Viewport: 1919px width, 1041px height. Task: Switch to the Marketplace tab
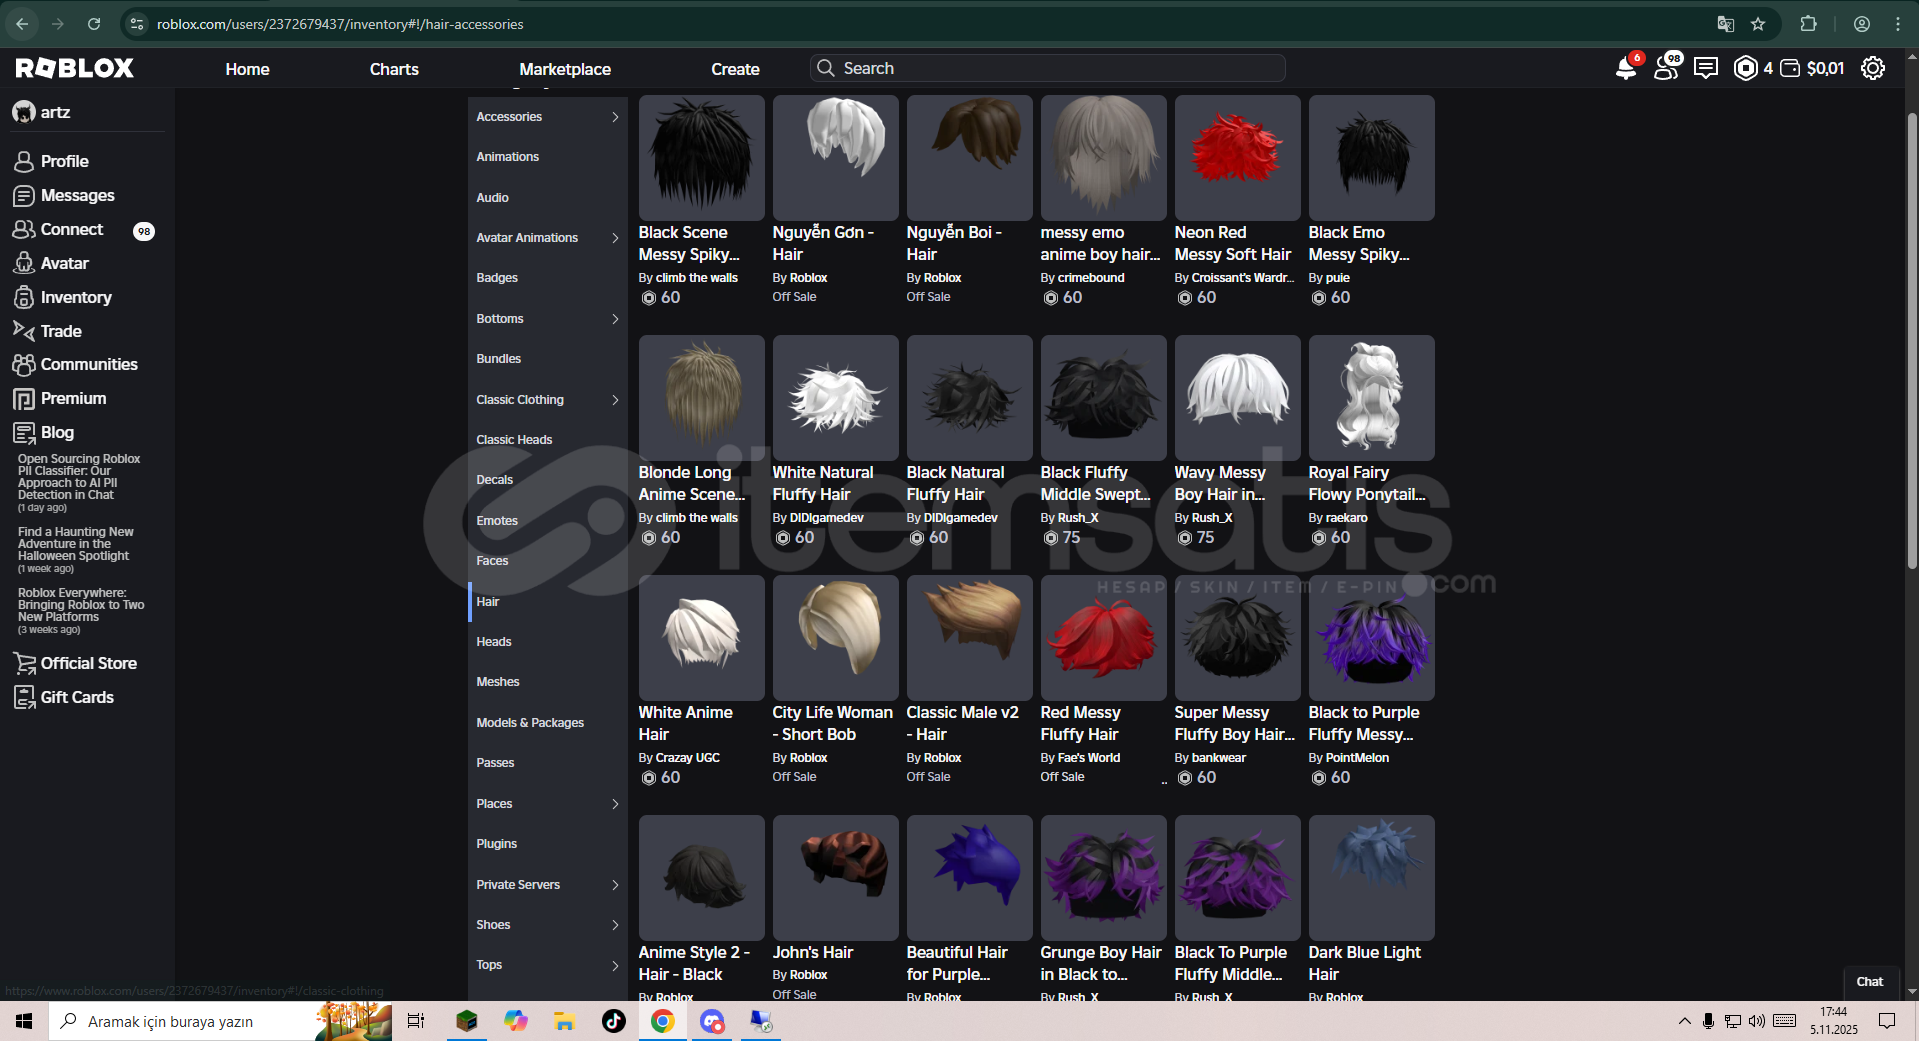(x=564, y=69)
